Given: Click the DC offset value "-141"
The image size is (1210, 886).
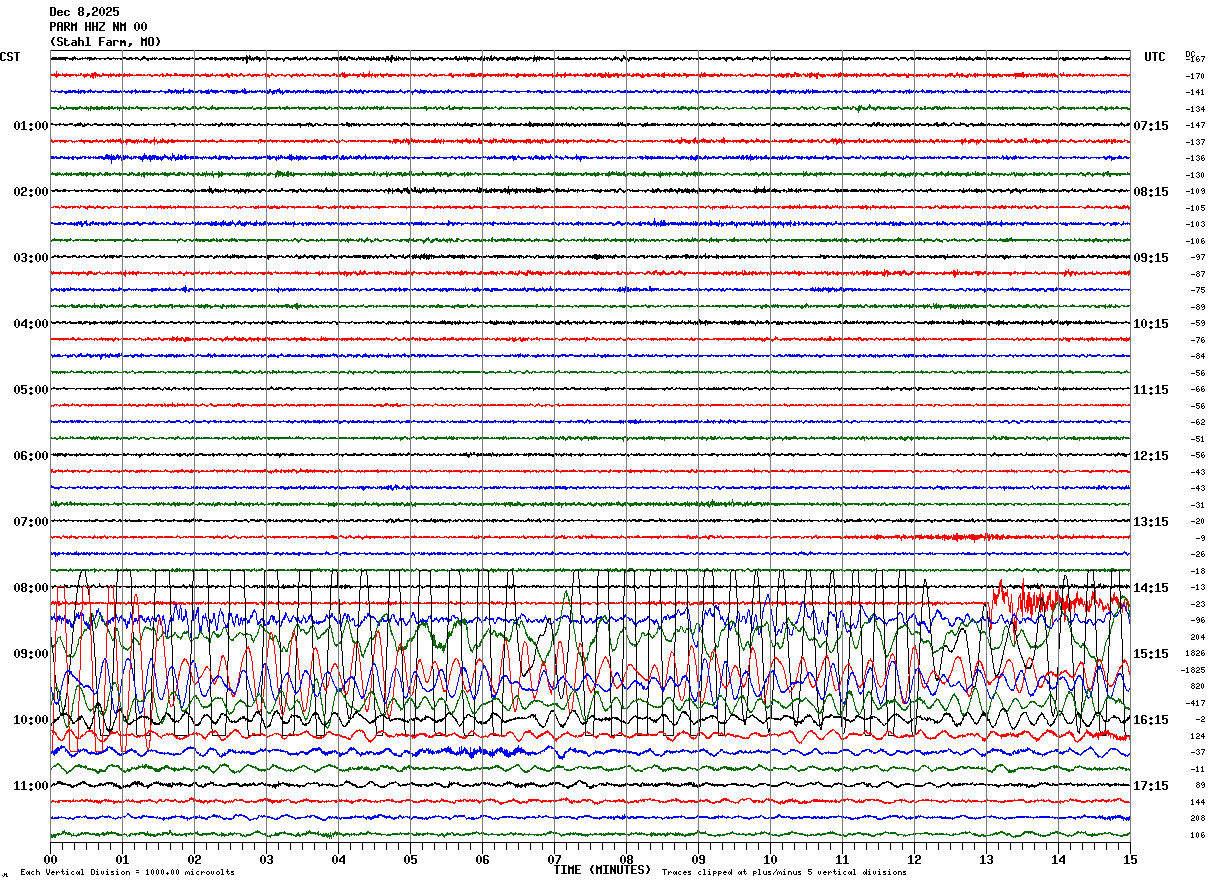Looking at the screenshot, I should tap(1195, 92).
